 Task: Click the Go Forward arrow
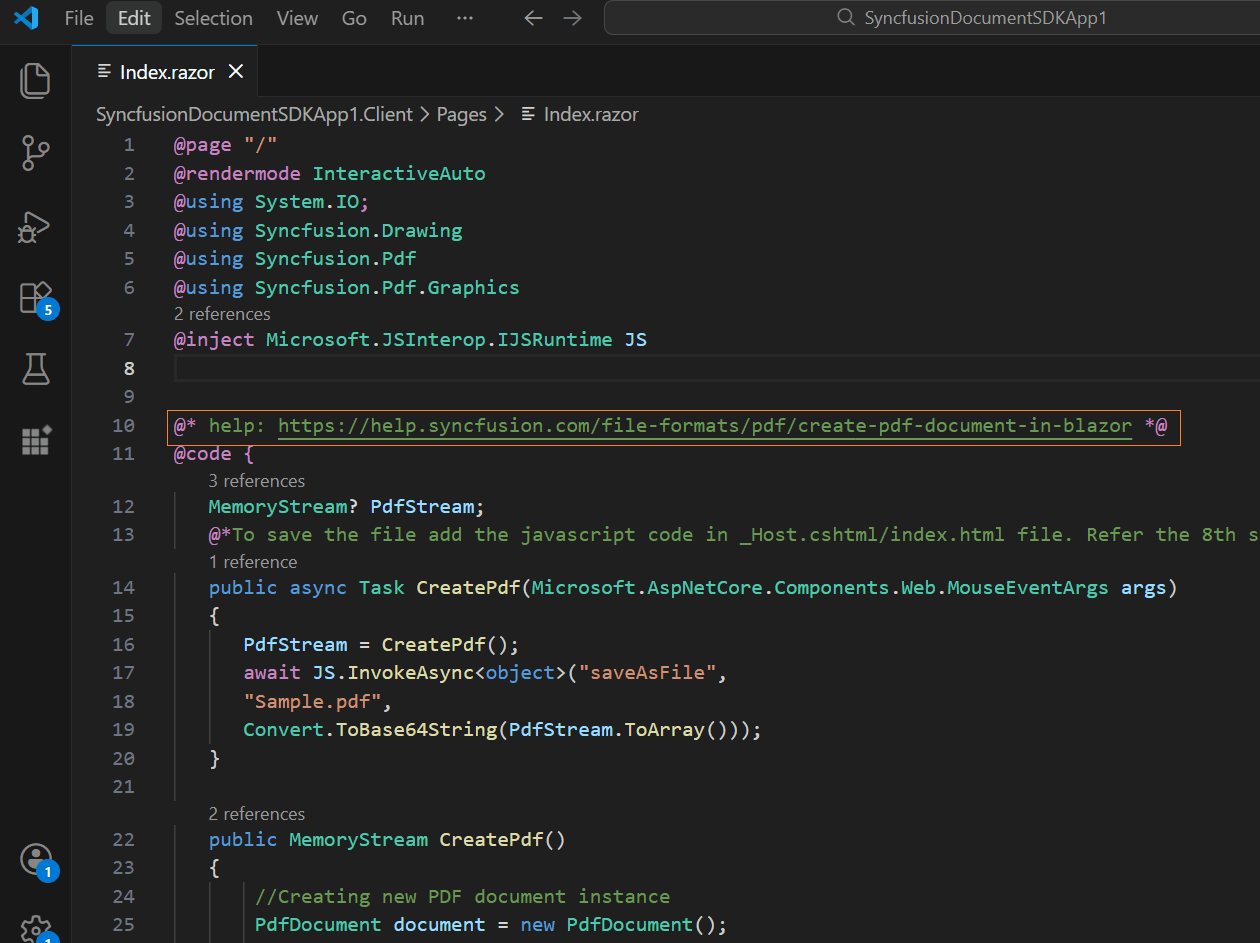point(572,18)
